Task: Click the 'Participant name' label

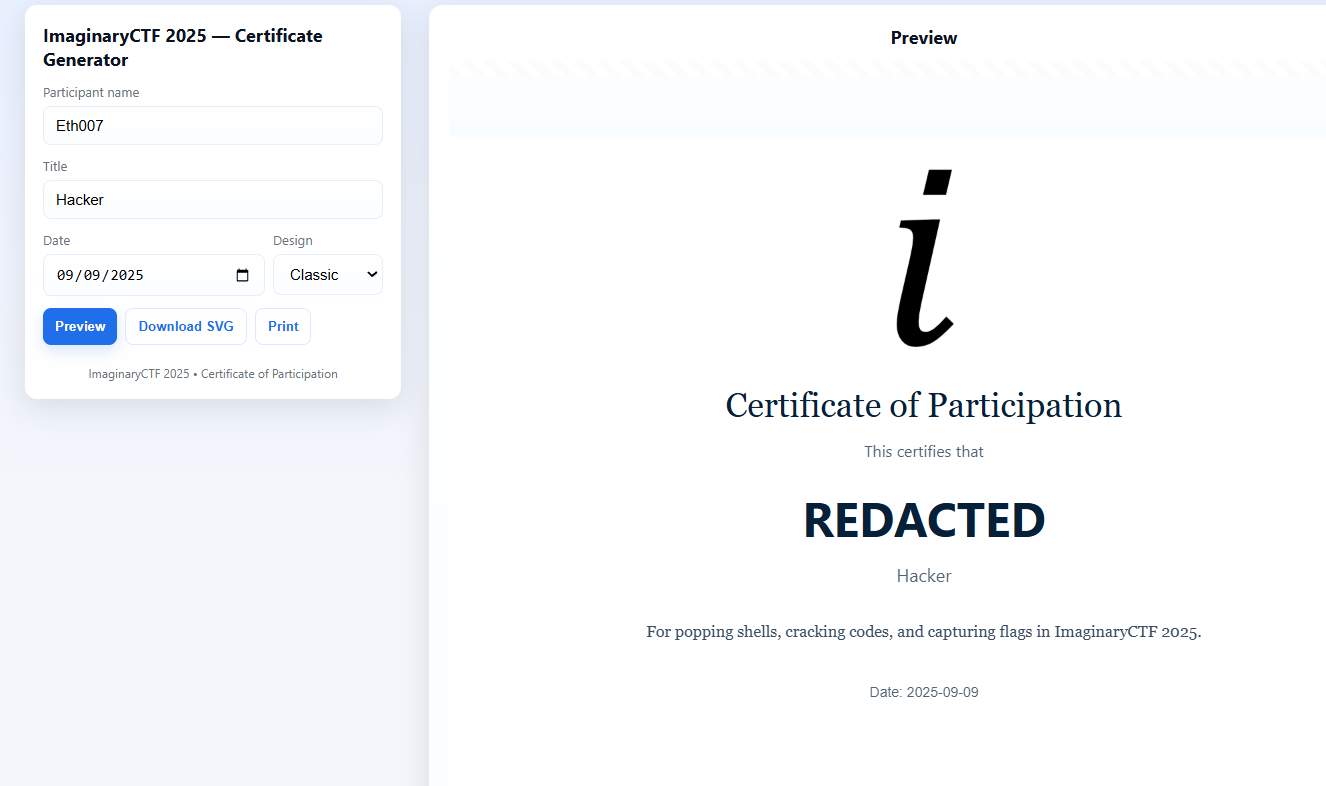Action: pos(91,93)
